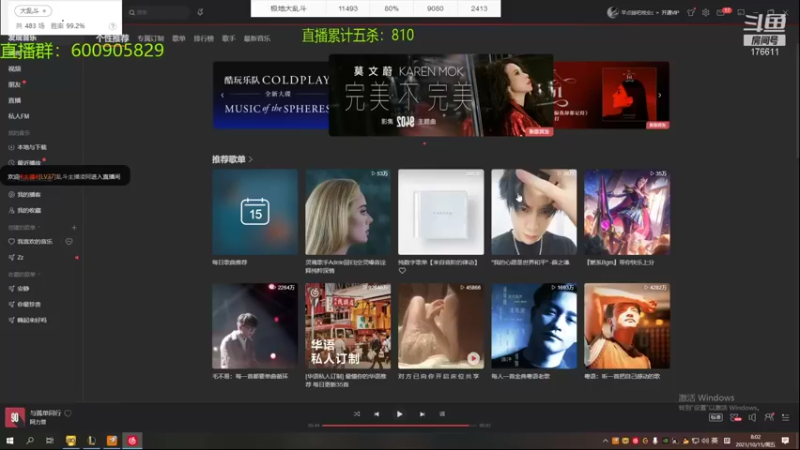Show the next banner with right arrow
This screenshot has width=800, height=450.
coord(660,95)
